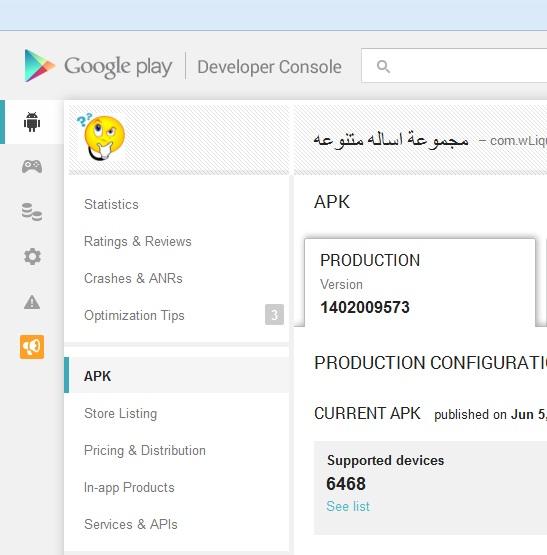Screen dimensions: 547x555
Task: Click the See list link
Action: [348, 507]
